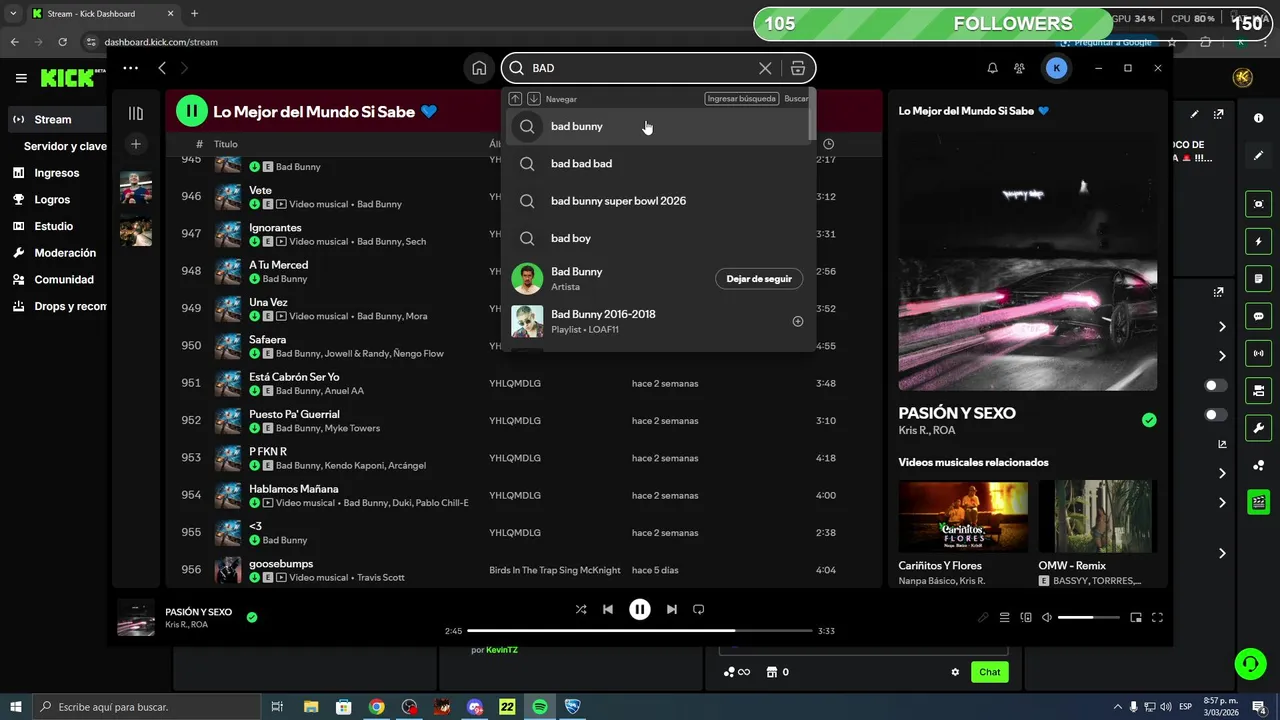The image size is (1280, 720).
Task: Open Stream section in Kick sidebar
Action: [x=58, y=119]
